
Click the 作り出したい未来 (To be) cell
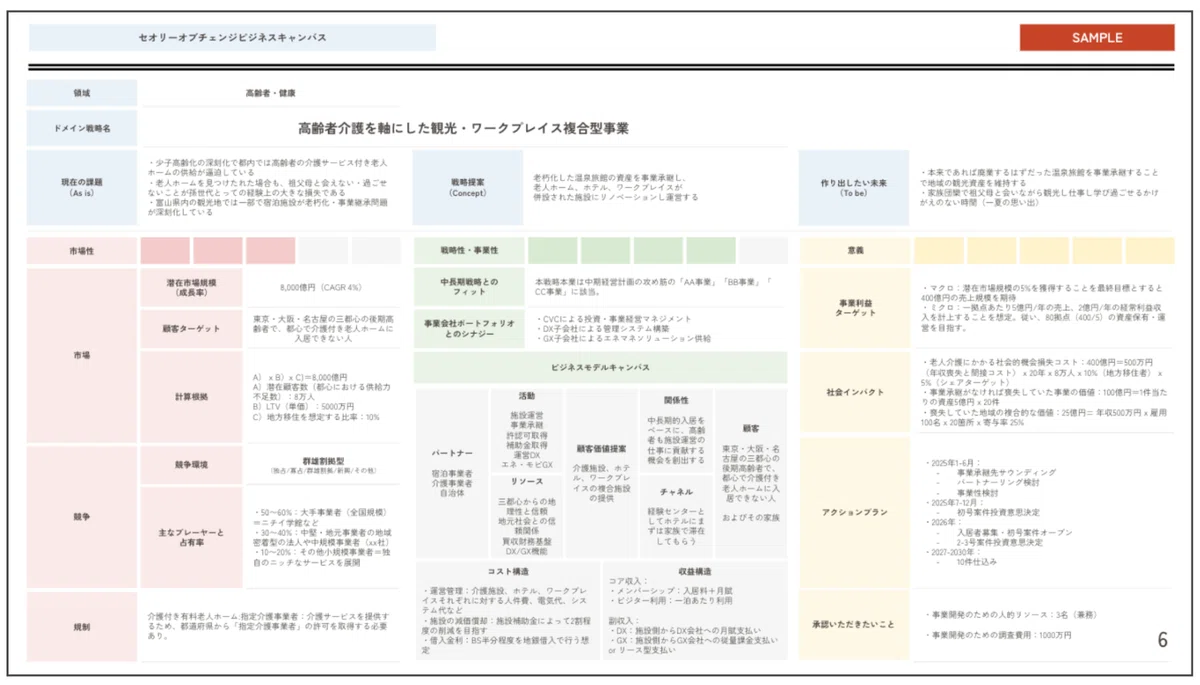[854, 187]
